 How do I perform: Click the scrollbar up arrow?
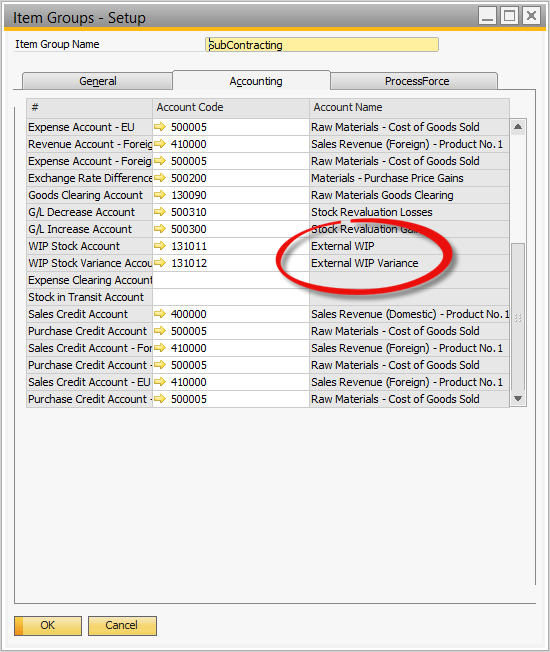[x=518, y=127]
